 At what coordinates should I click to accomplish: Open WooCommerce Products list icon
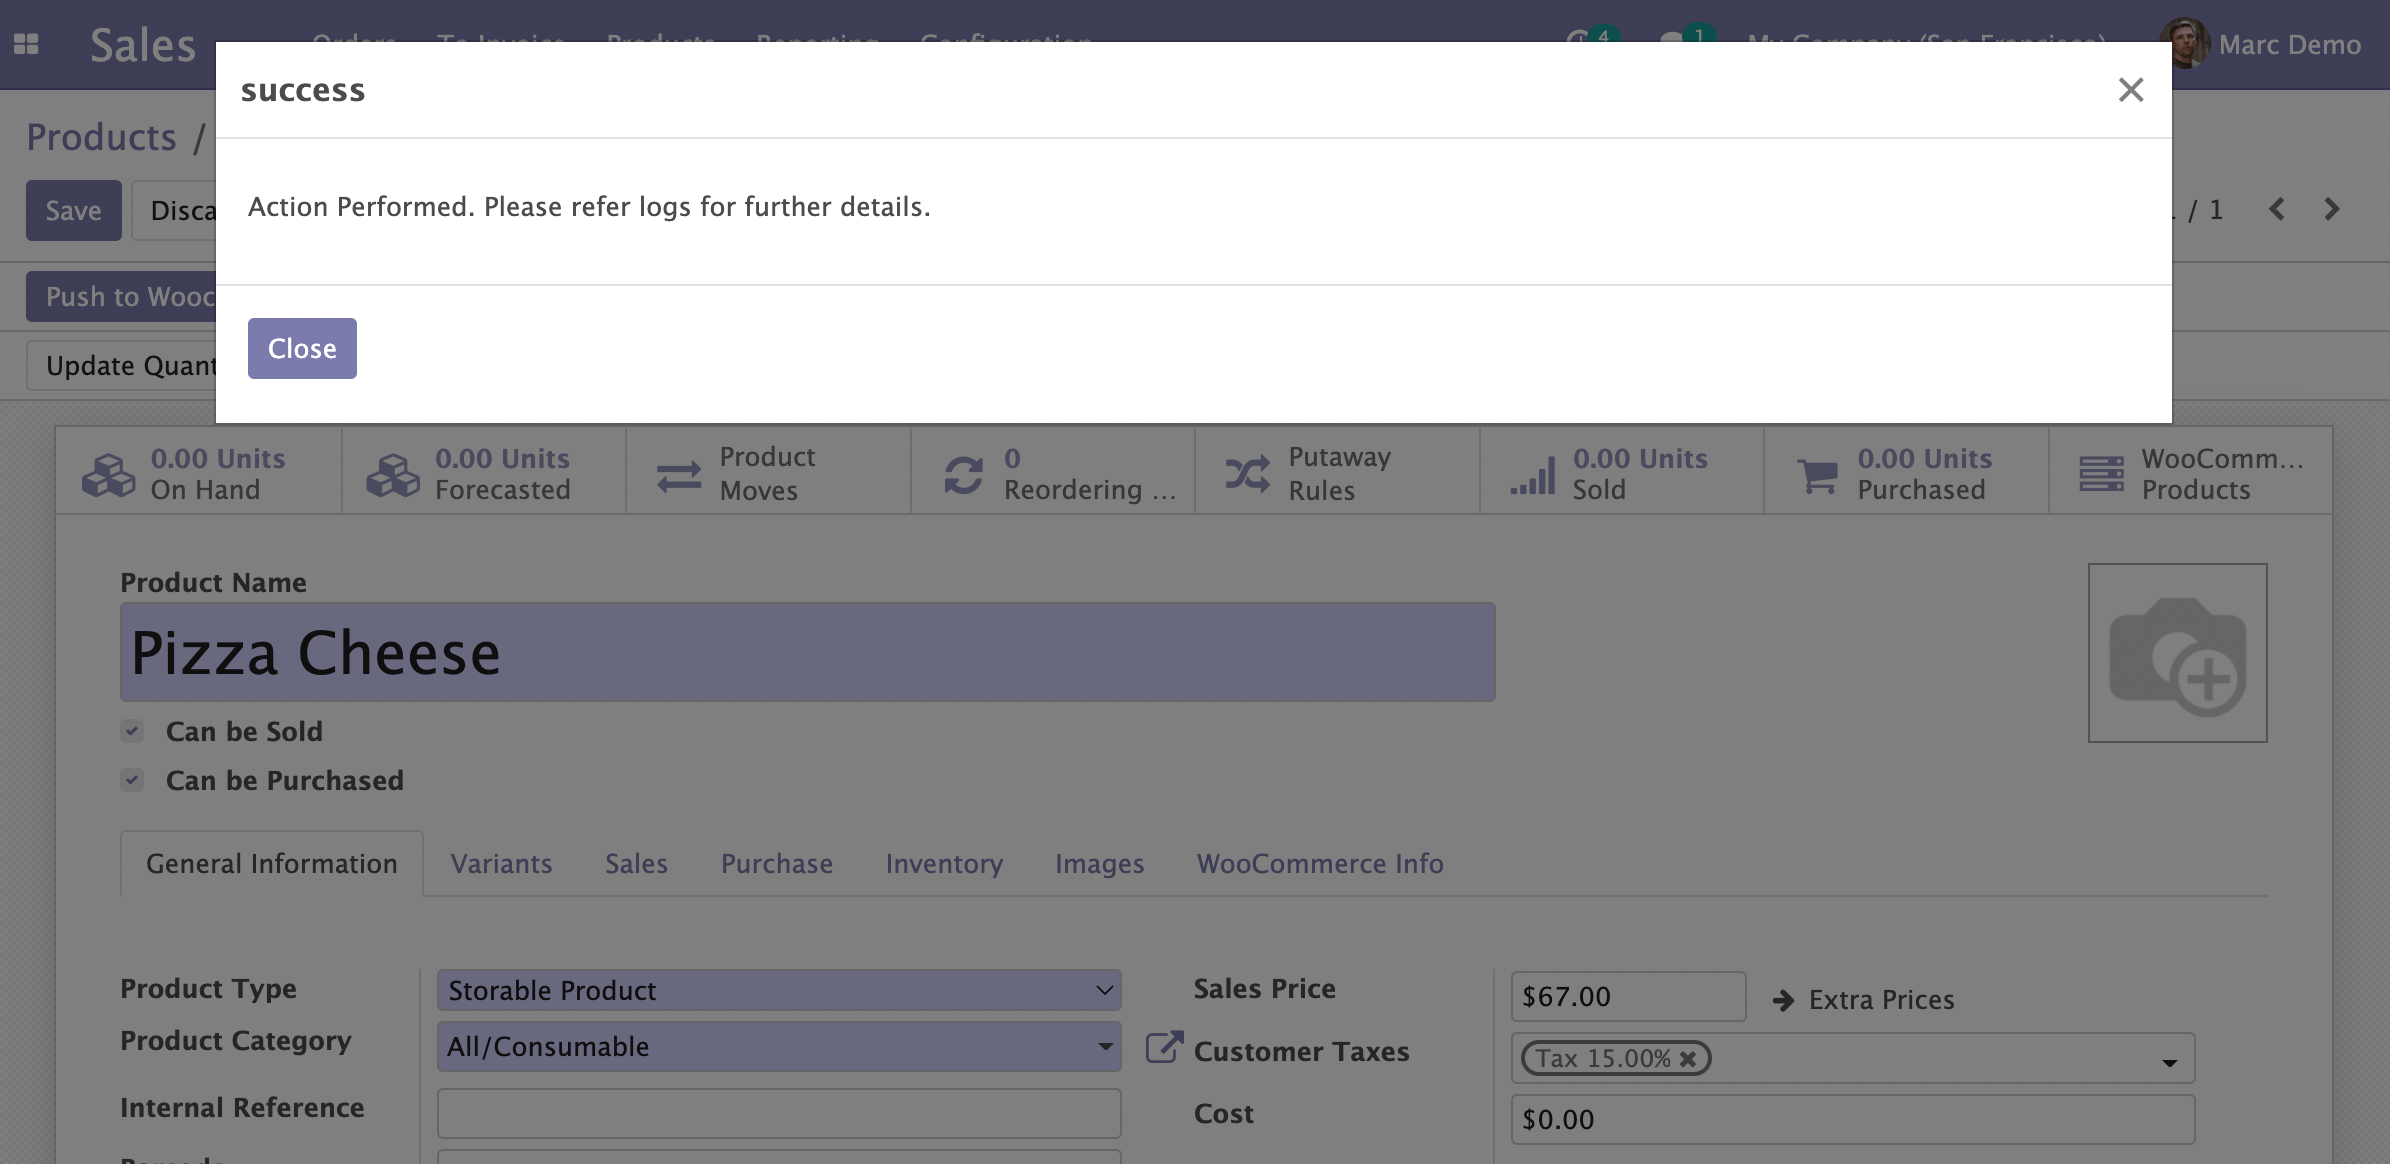coord(2101,474)
